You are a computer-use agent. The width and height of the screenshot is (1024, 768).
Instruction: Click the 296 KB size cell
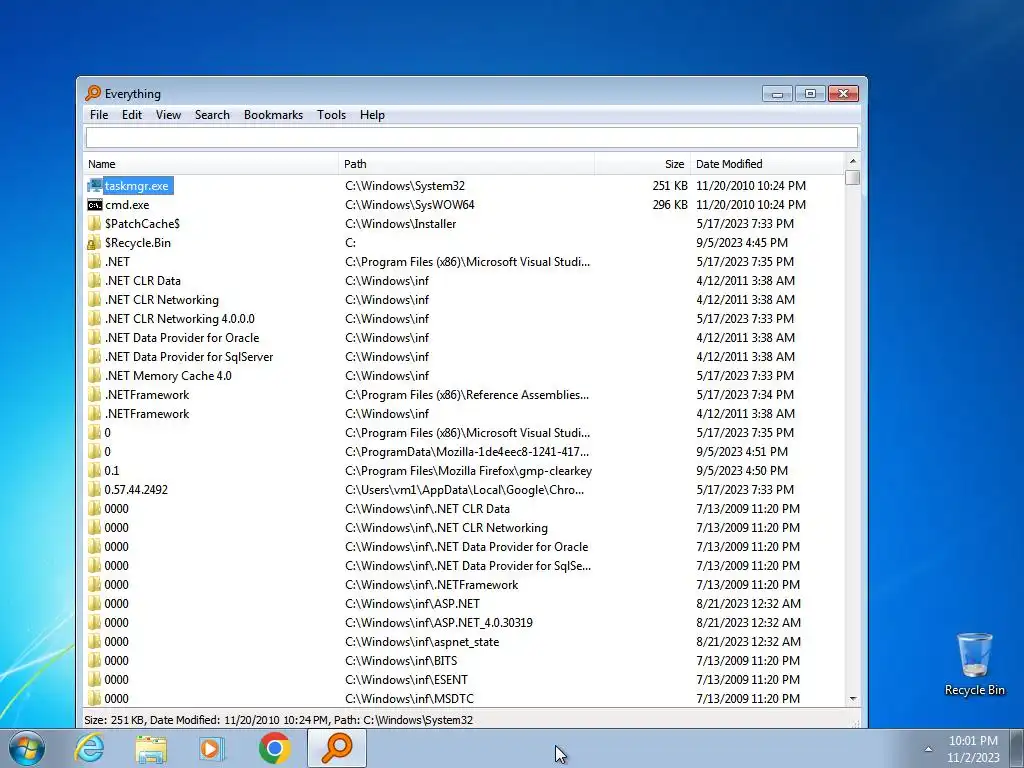point(669,205)
